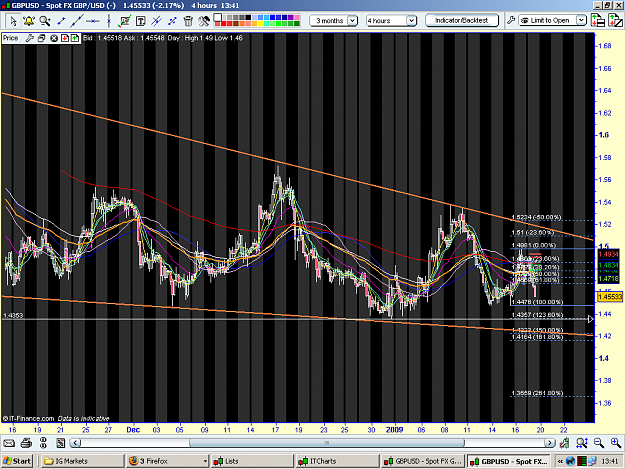Image resolution: width=625 pixels, height=469 pixels.
Task: Pick the pink color swatch
Action: tap(297, 17)
